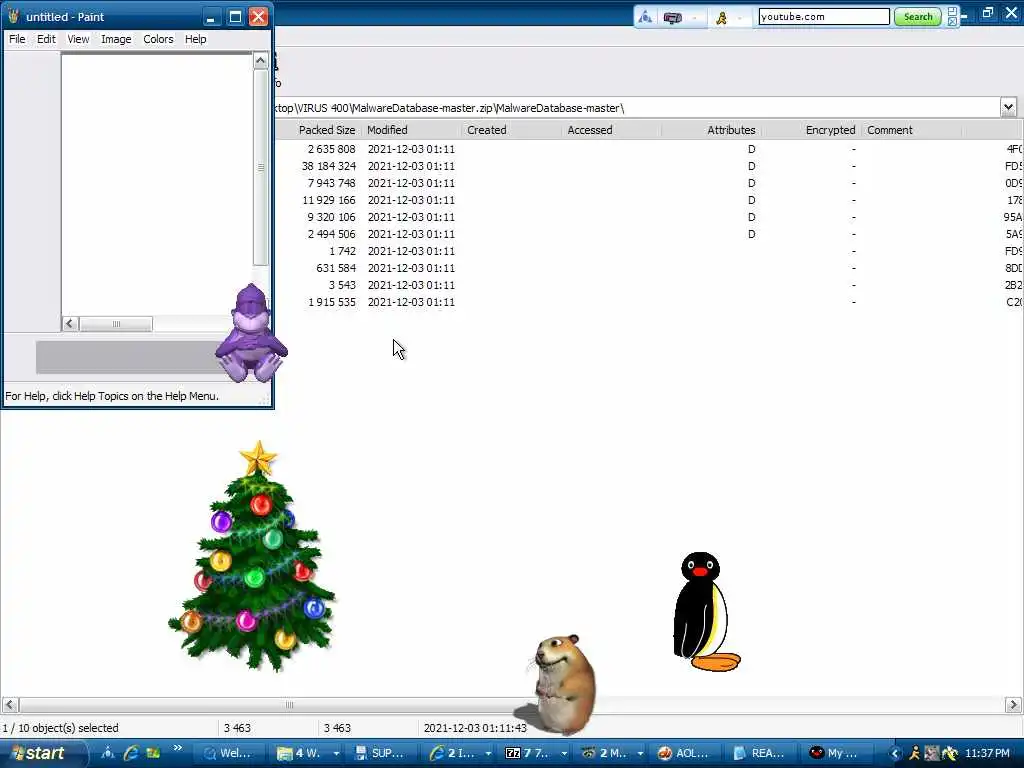
Task: Open the archive path dropdown arrow
Action: [1008, 107]
